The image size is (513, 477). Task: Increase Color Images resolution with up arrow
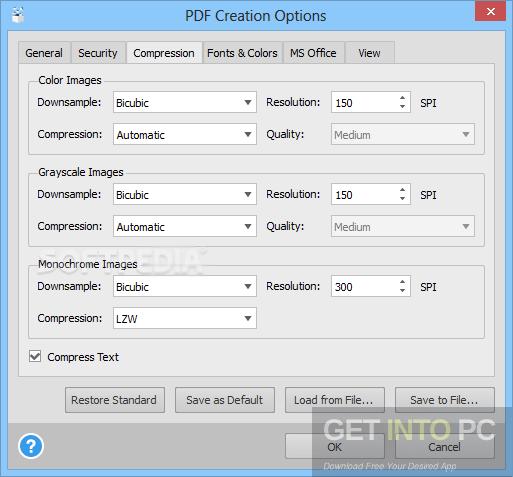point(402,98)
